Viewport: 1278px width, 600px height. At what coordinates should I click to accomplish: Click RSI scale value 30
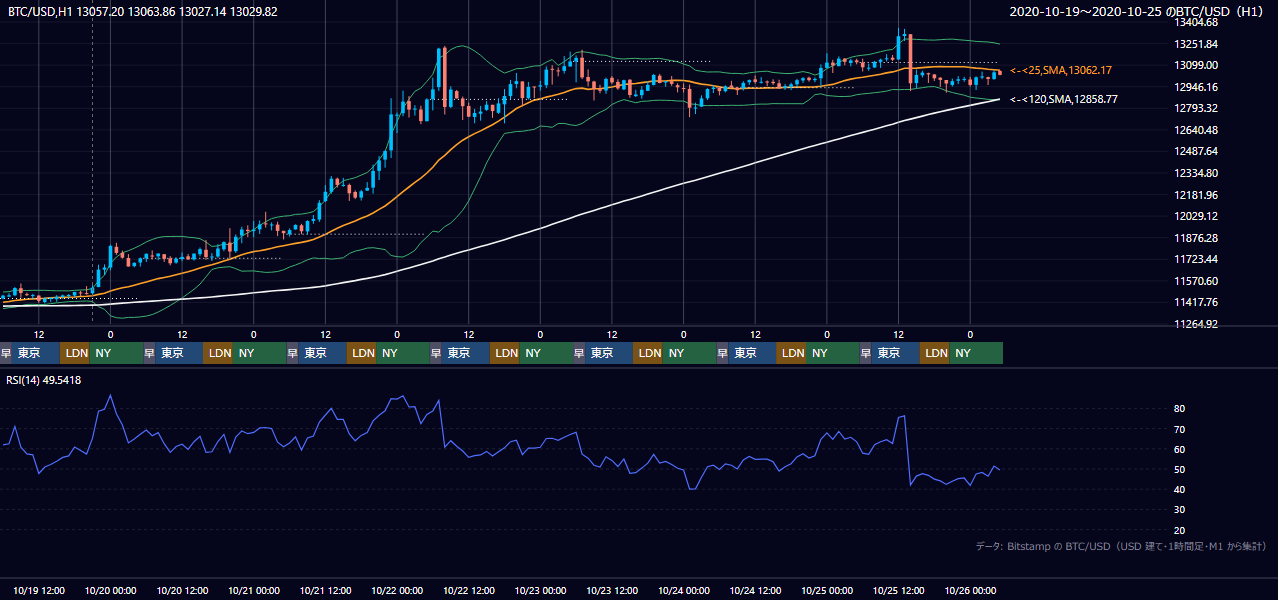(1180, 510)
